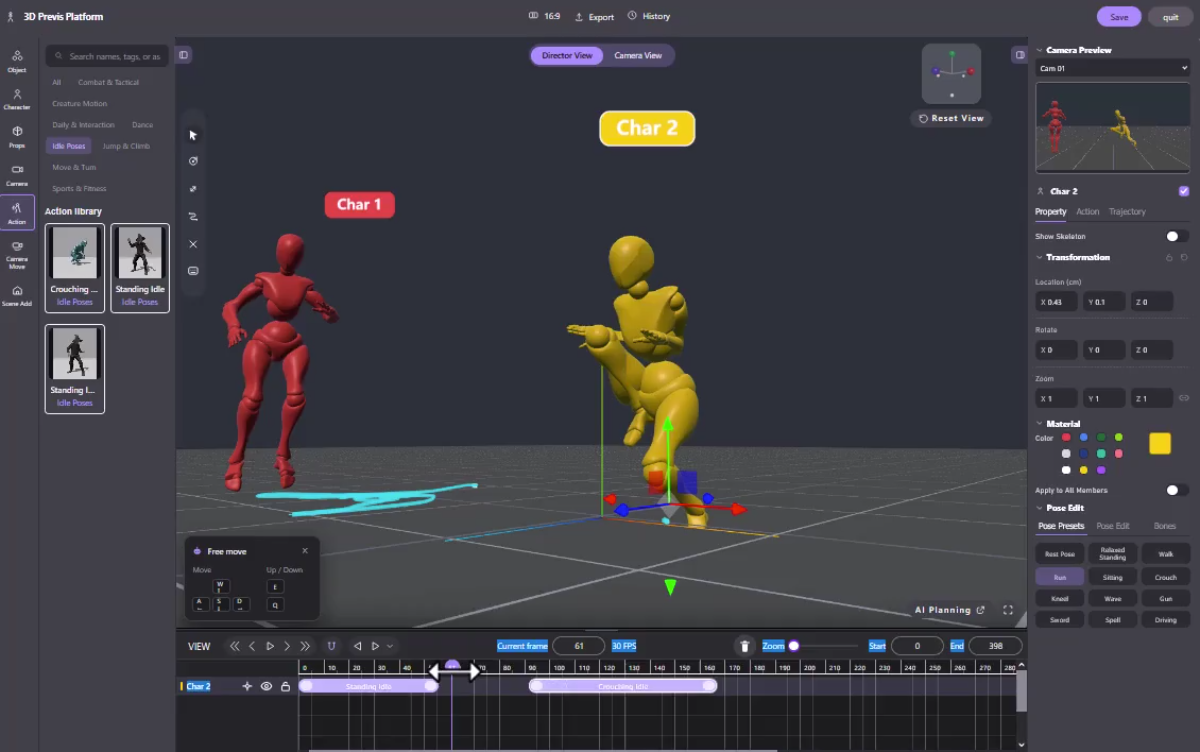Click the Save button
The width and height of the screenshot is (1200, 752).
pyautogui.click(x=1119, y=17)
